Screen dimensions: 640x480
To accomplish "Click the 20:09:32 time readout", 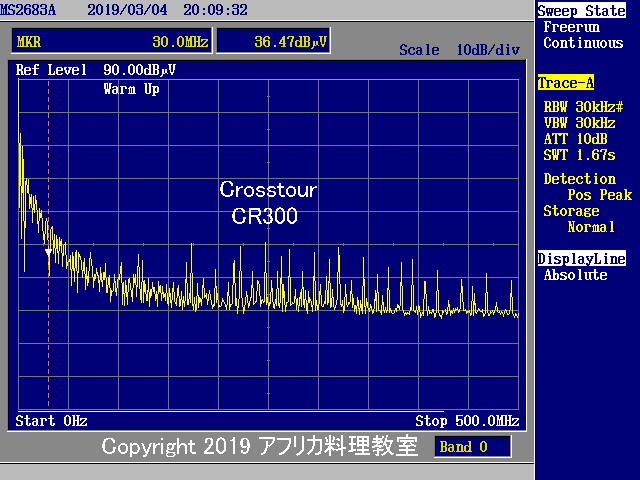I will (x=215, y=10).
